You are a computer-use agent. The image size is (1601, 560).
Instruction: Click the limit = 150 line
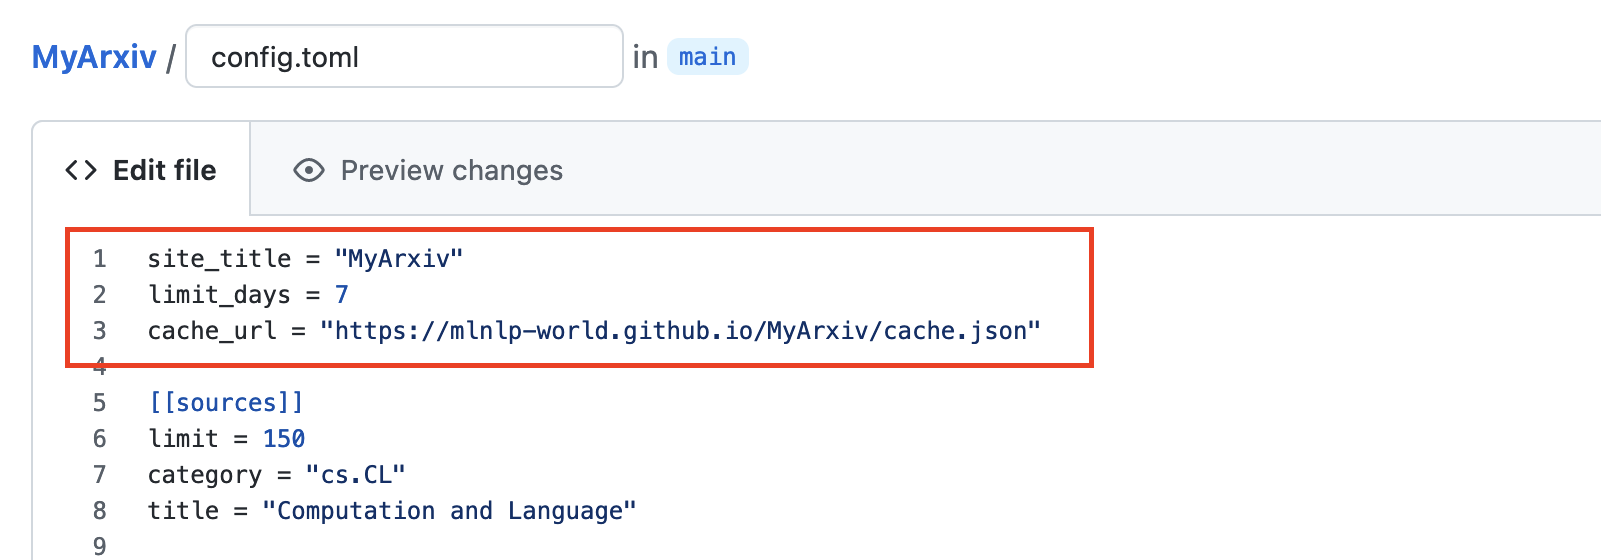point(226,439)
